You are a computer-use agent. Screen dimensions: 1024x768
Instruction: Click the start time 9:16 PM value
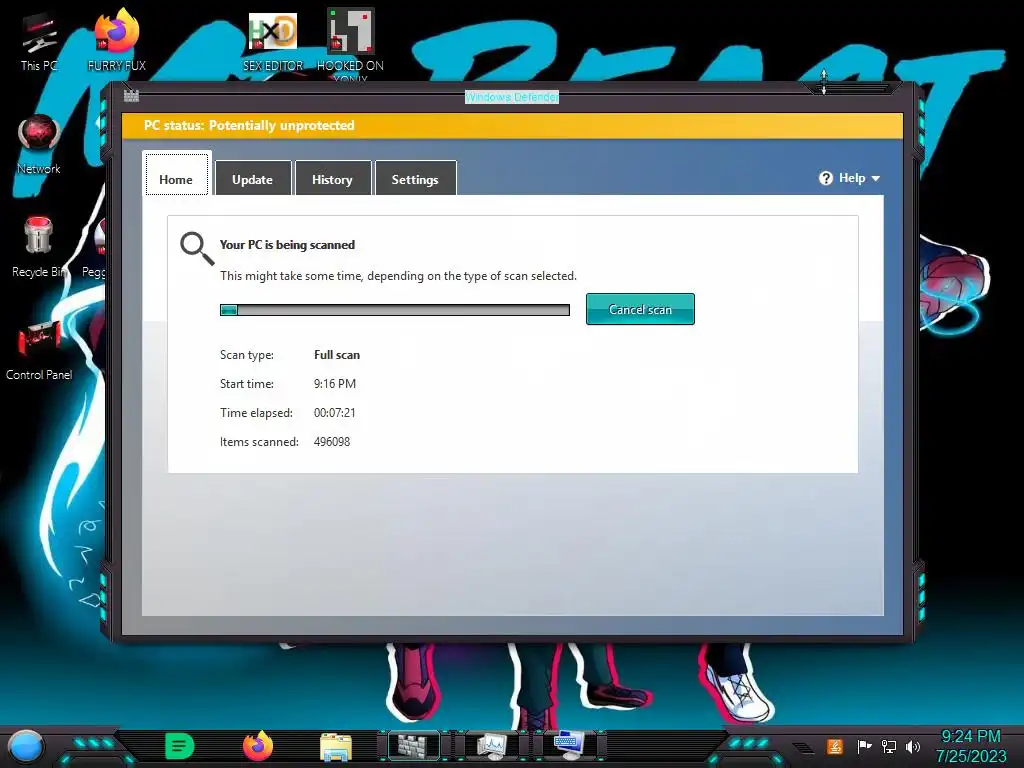pos(335,383)
